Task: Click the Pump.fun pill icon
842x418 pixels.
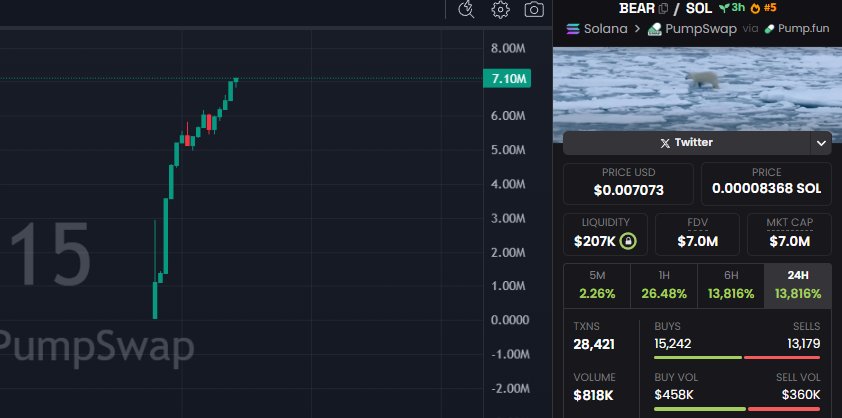Action: [770, 29]
